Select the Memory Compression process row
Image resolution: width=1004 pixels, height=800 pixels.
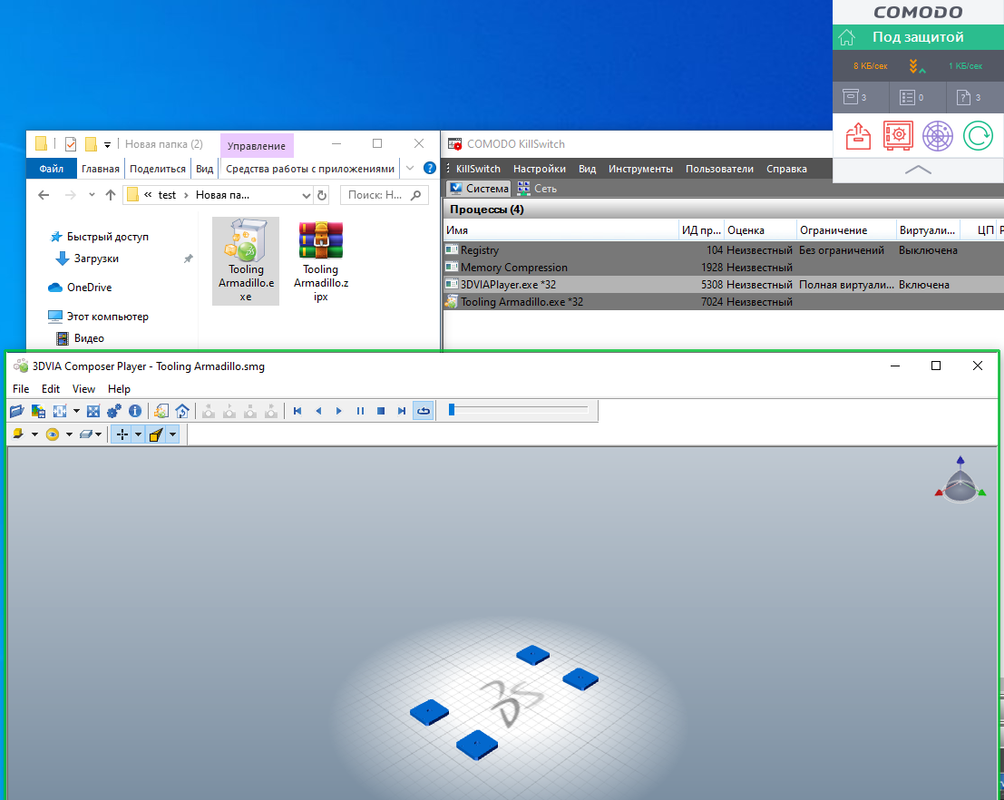[724, 267]
